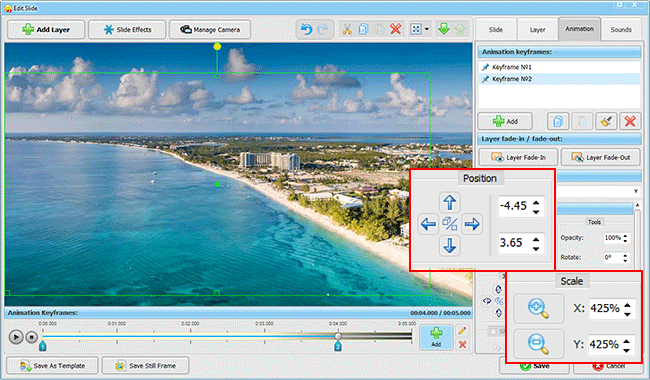Add a keyframe in Animation panel
The width and height of the screenshot is (650, 380).
(505, 121)
